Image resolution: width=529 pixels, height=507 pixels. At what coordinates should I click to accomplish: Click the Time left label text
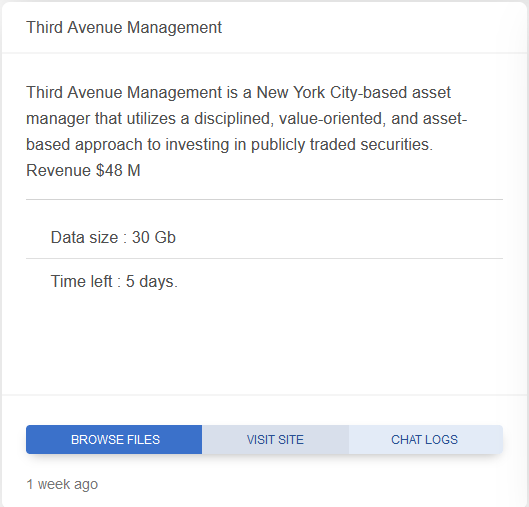pos(81,281)
